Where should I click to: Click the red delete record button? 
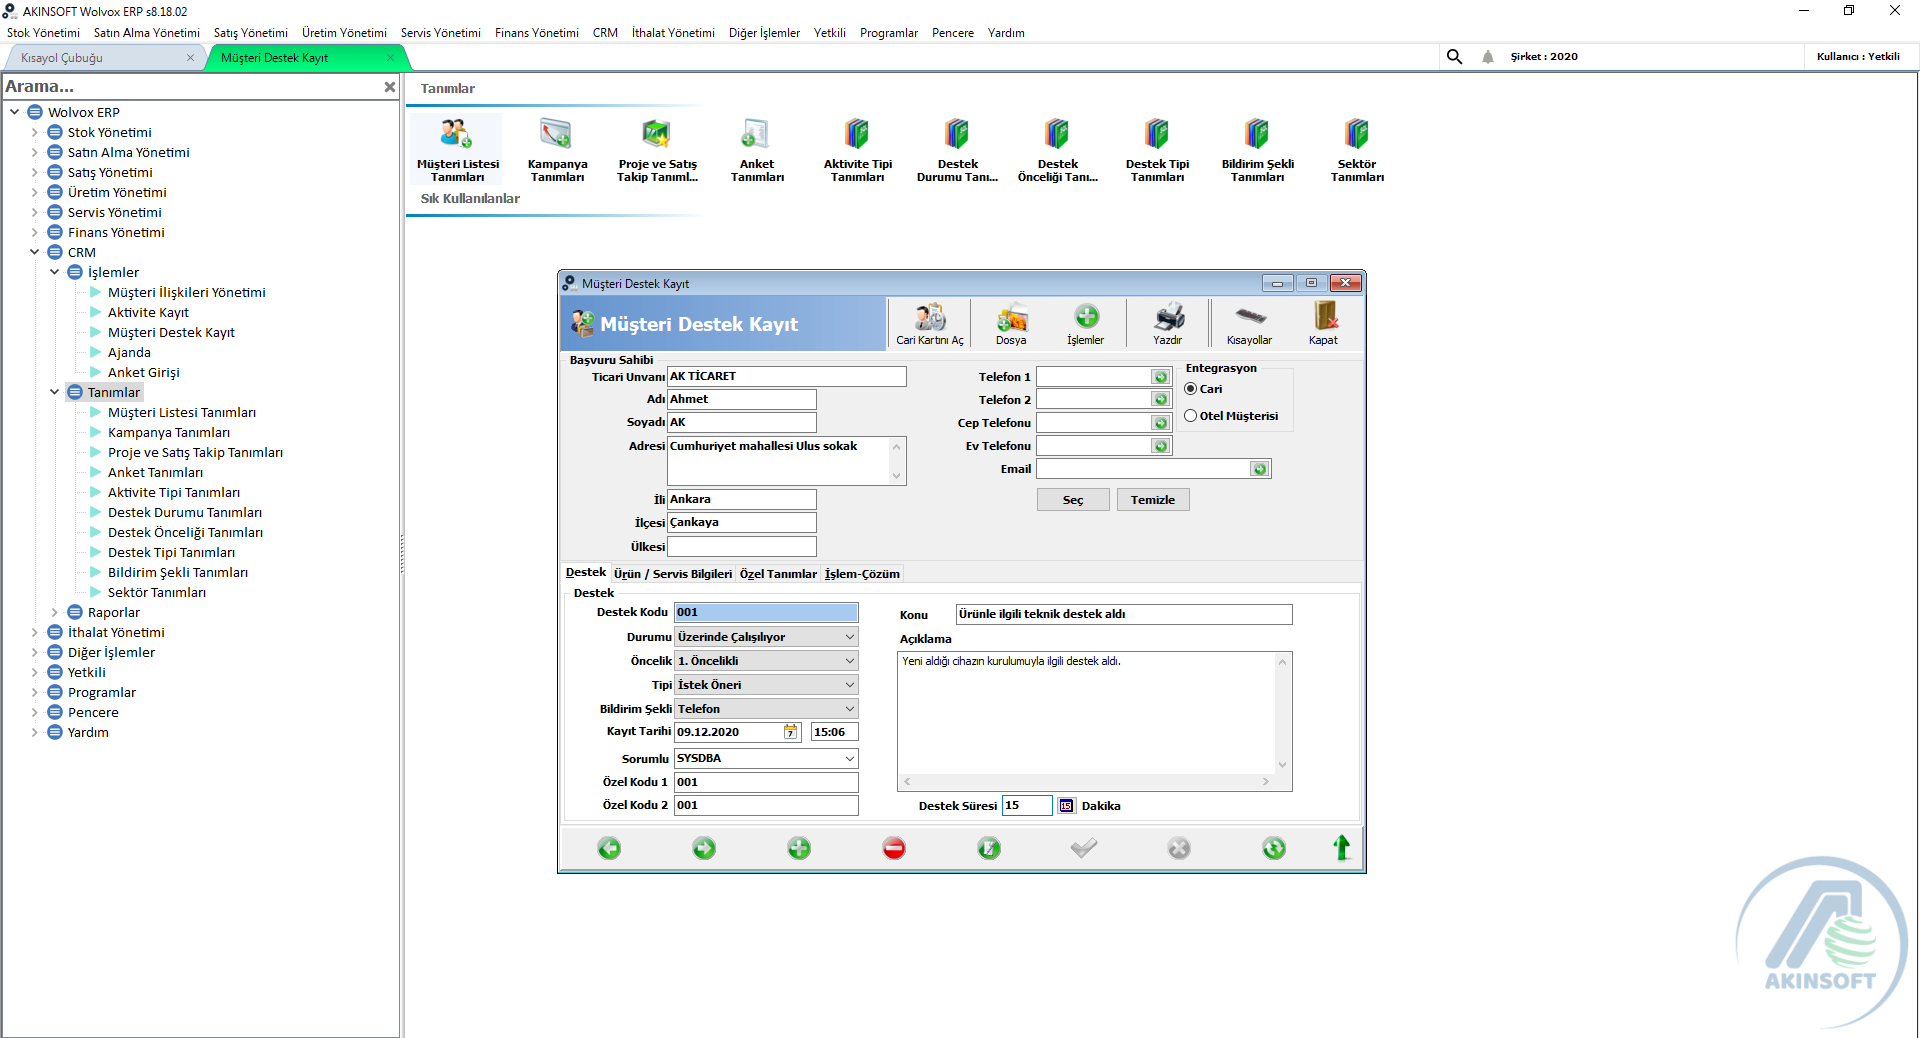tap(894, 848)
